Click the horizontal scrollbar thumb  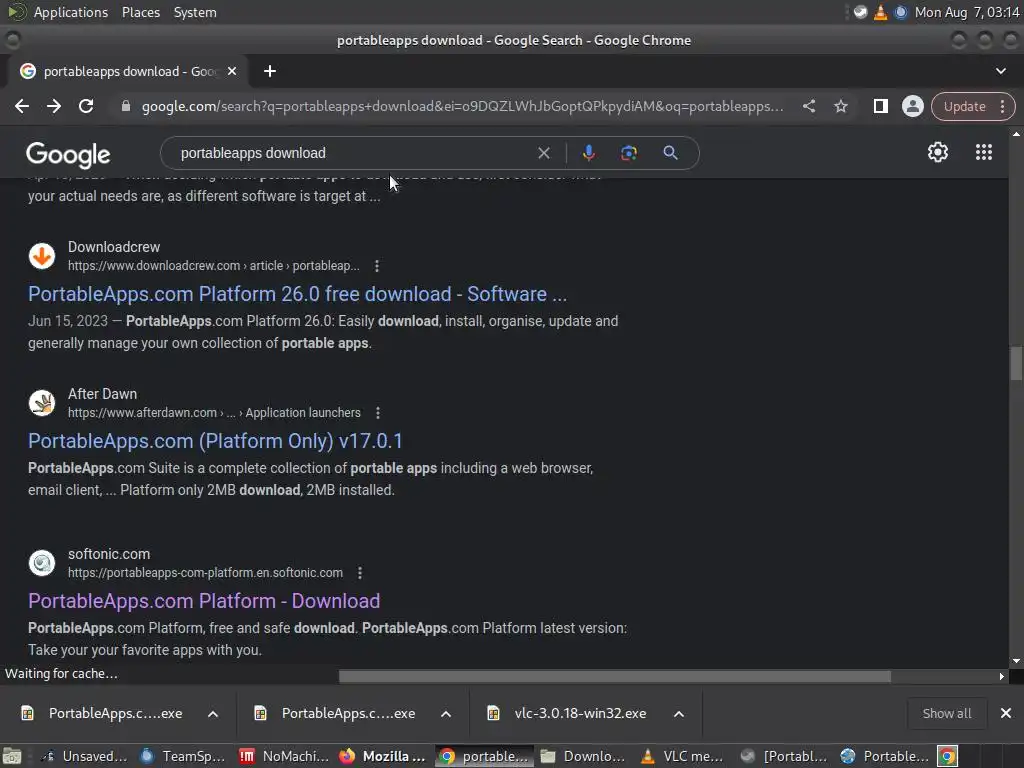tap(615, 677)
